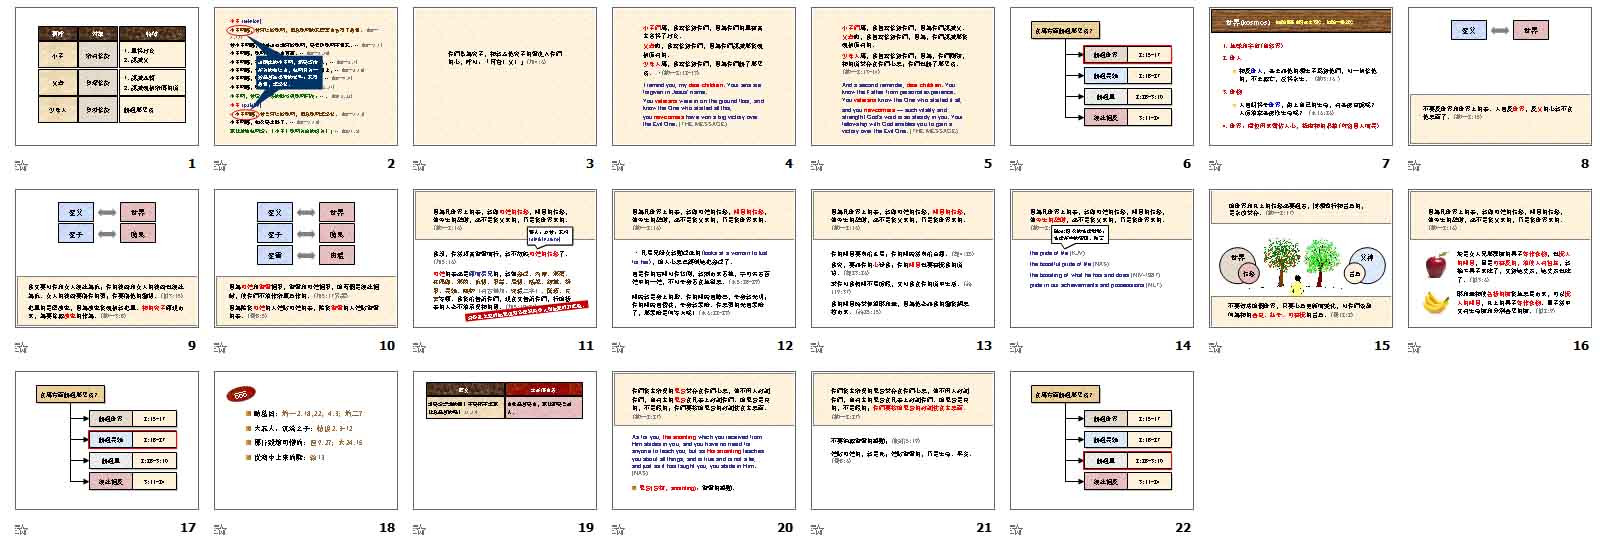Image resolution: width=1600 pixels, height=543 pixels.
Task: Play slide 13 animation using its star icon
Action: pos(818,348)
